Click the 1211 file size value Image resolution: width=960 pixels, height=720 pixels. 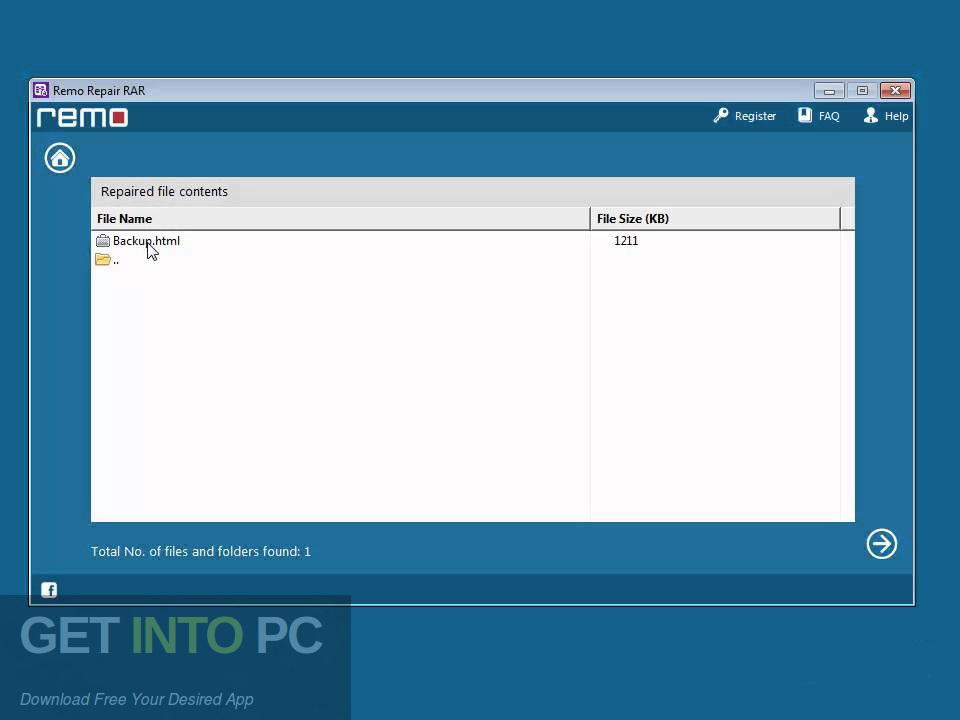[x=626, y=241]
